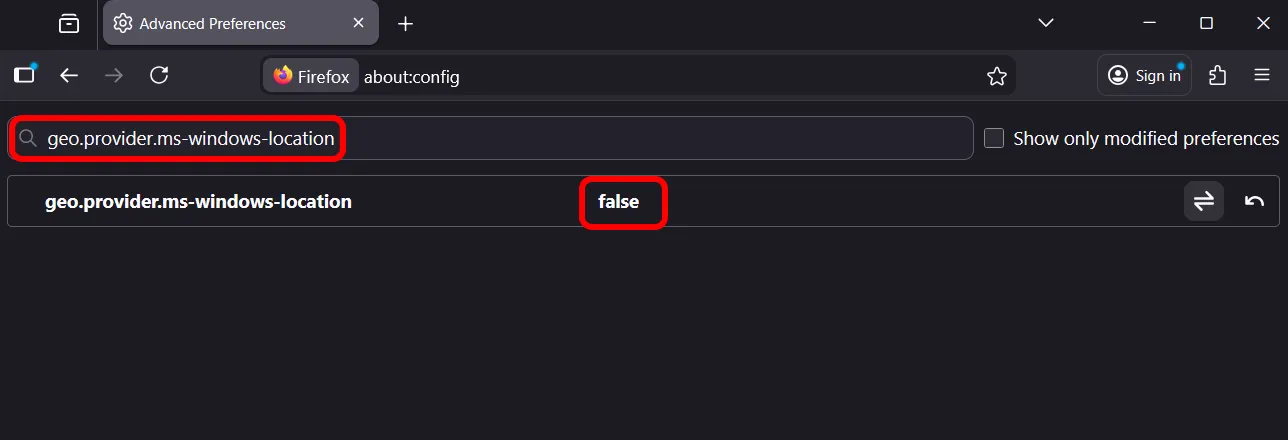
Task: Open the Firefox View pinned tab icon
Action: tap(69, 23)
